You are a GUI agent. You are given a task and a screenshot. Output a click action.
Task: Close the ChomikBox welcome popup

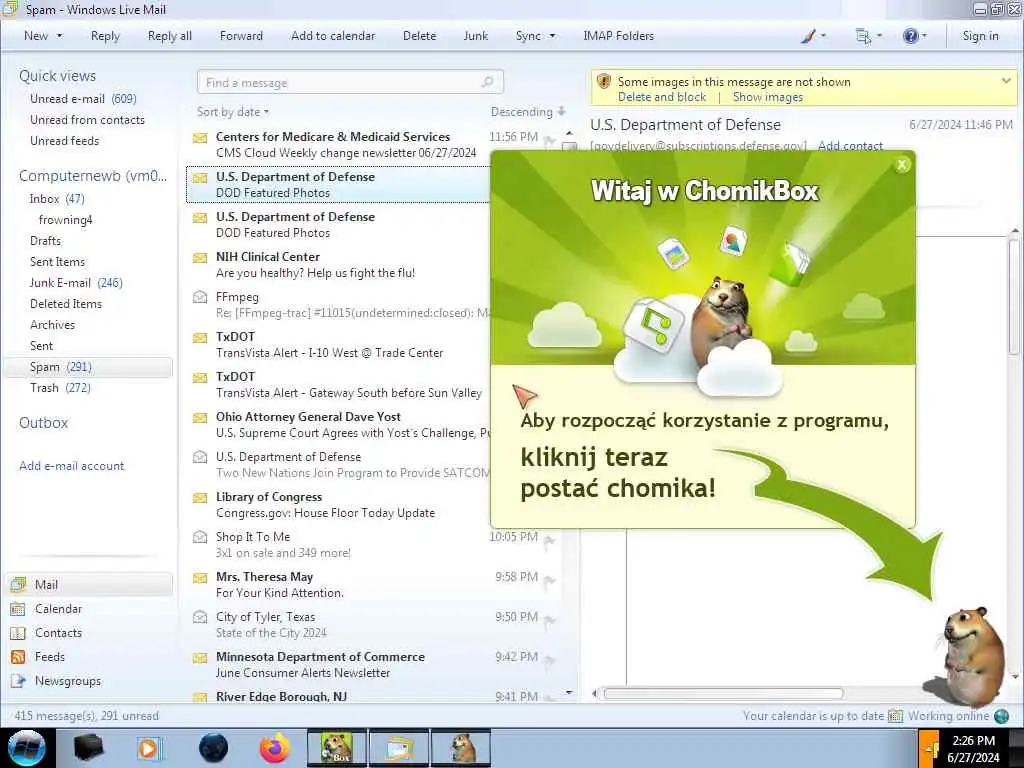[x=902, y=165]
